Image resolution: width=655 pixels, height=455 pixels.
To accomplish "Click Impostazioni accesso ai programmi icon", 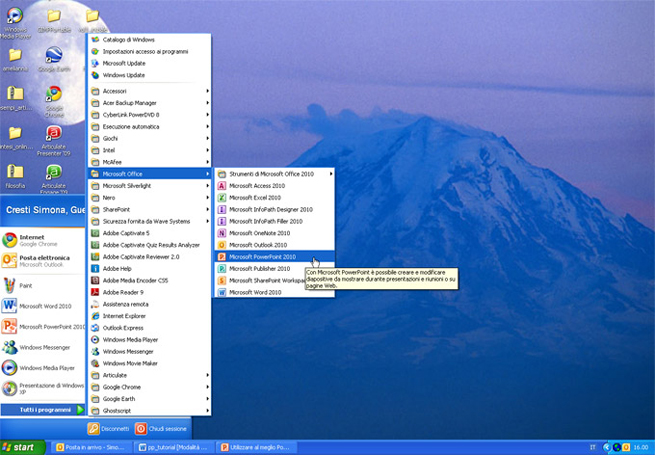I will pyautogui.click(x=95, y=51).
